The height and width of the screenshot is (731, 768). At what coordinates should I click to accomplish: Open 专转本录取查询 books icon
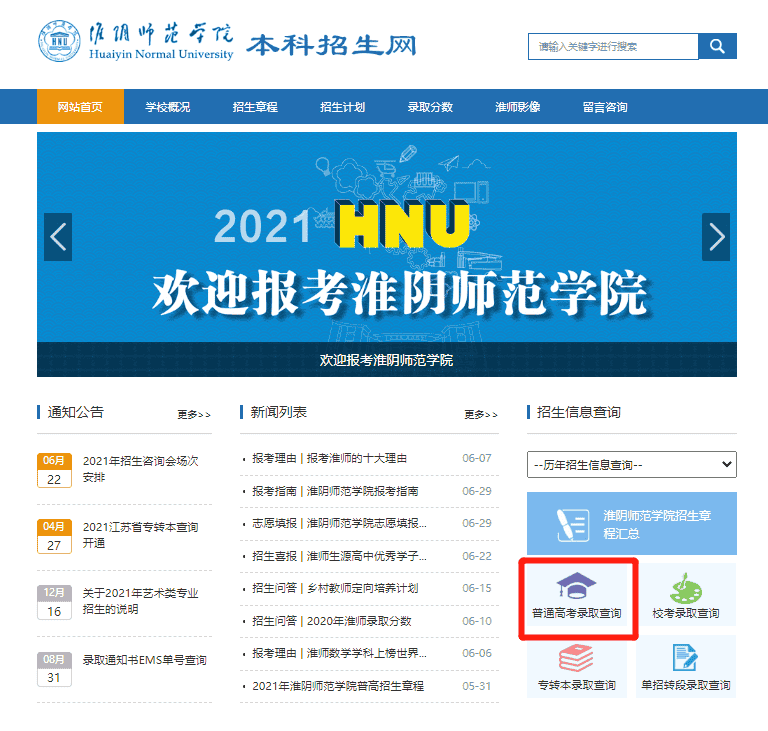pyautogui.click(x=576, y=658)
